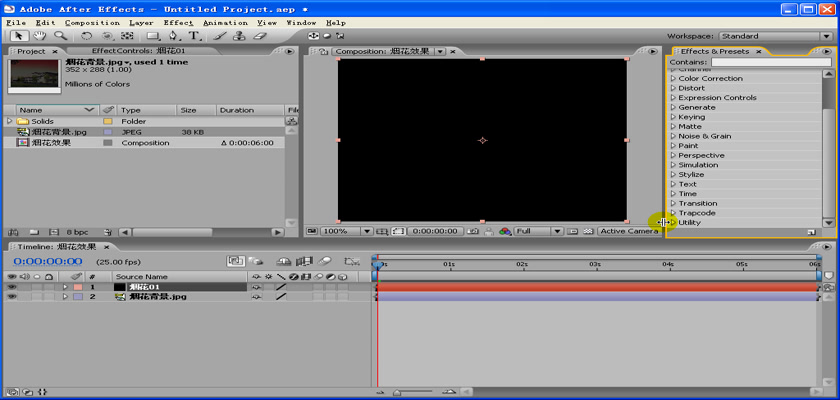Select the Eraser tool
The image size is (840, 400).
[x=259, y=36]
